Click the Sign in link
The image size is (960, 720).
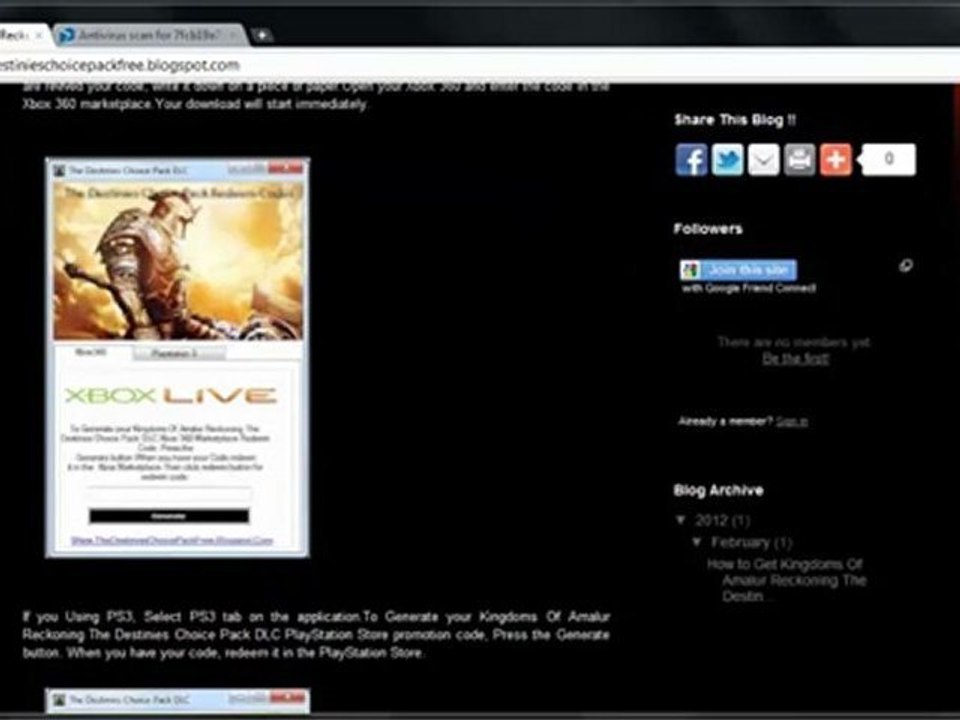pos(792,421)
